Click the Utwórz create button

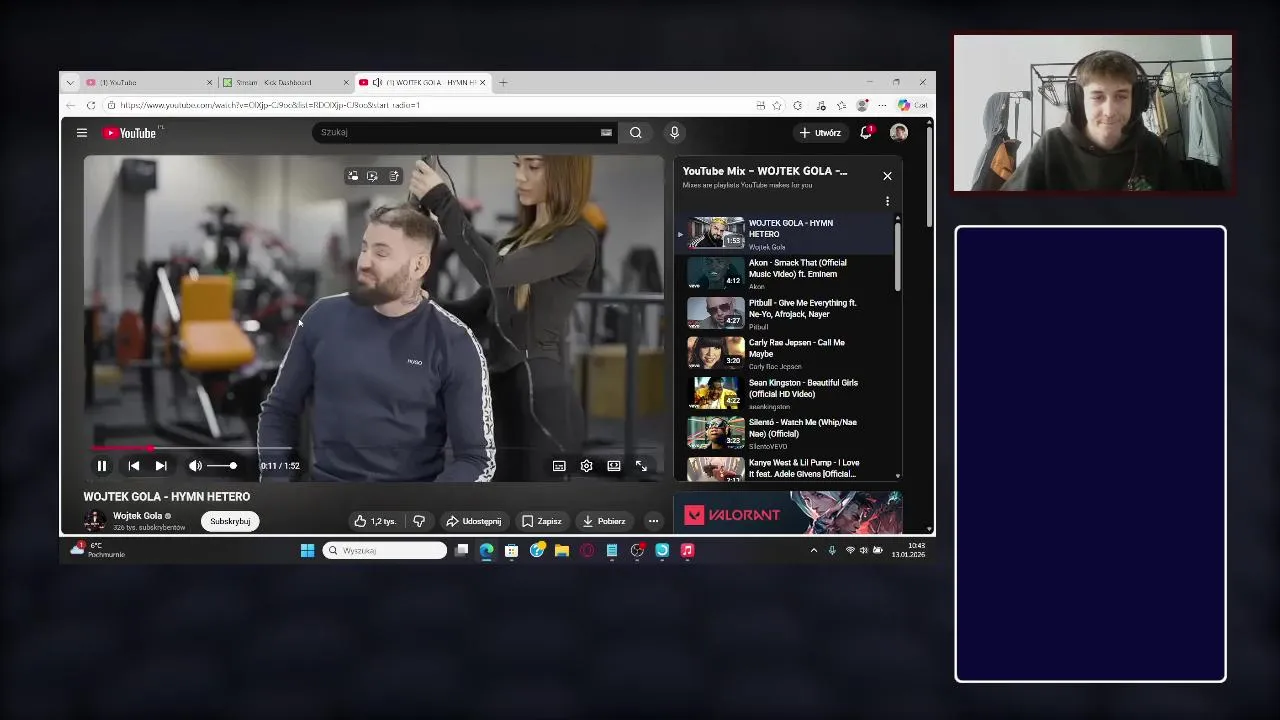(821, 132)
